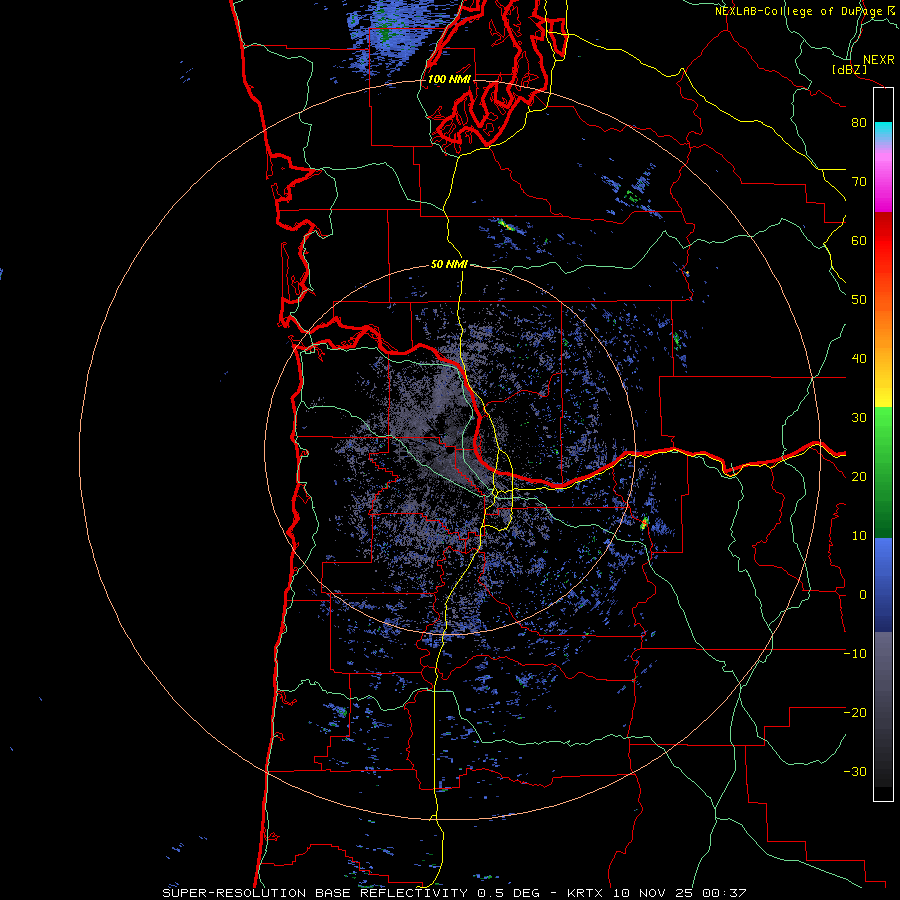900x900 pixels.
Task: Click the blue segment of the reflectivity color bar
Action: pos(883,585)
